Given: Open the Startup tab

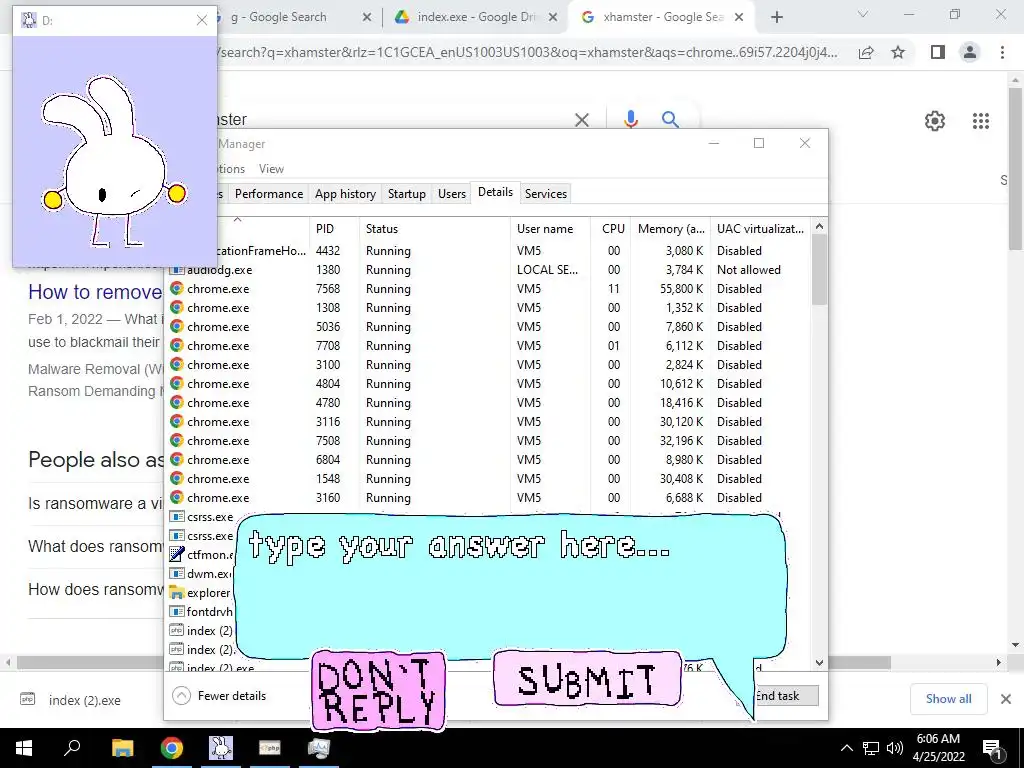Looking at the screenshot, I should (406, 193).
